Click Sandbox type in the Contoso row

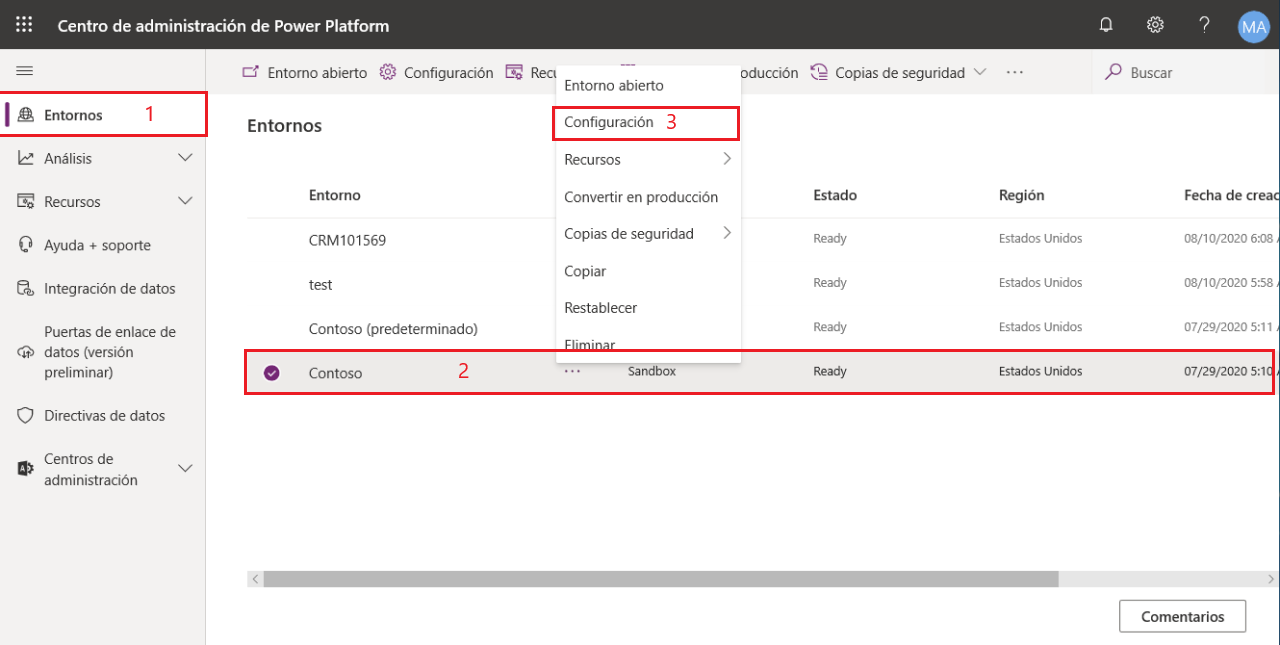coord(652,371)
